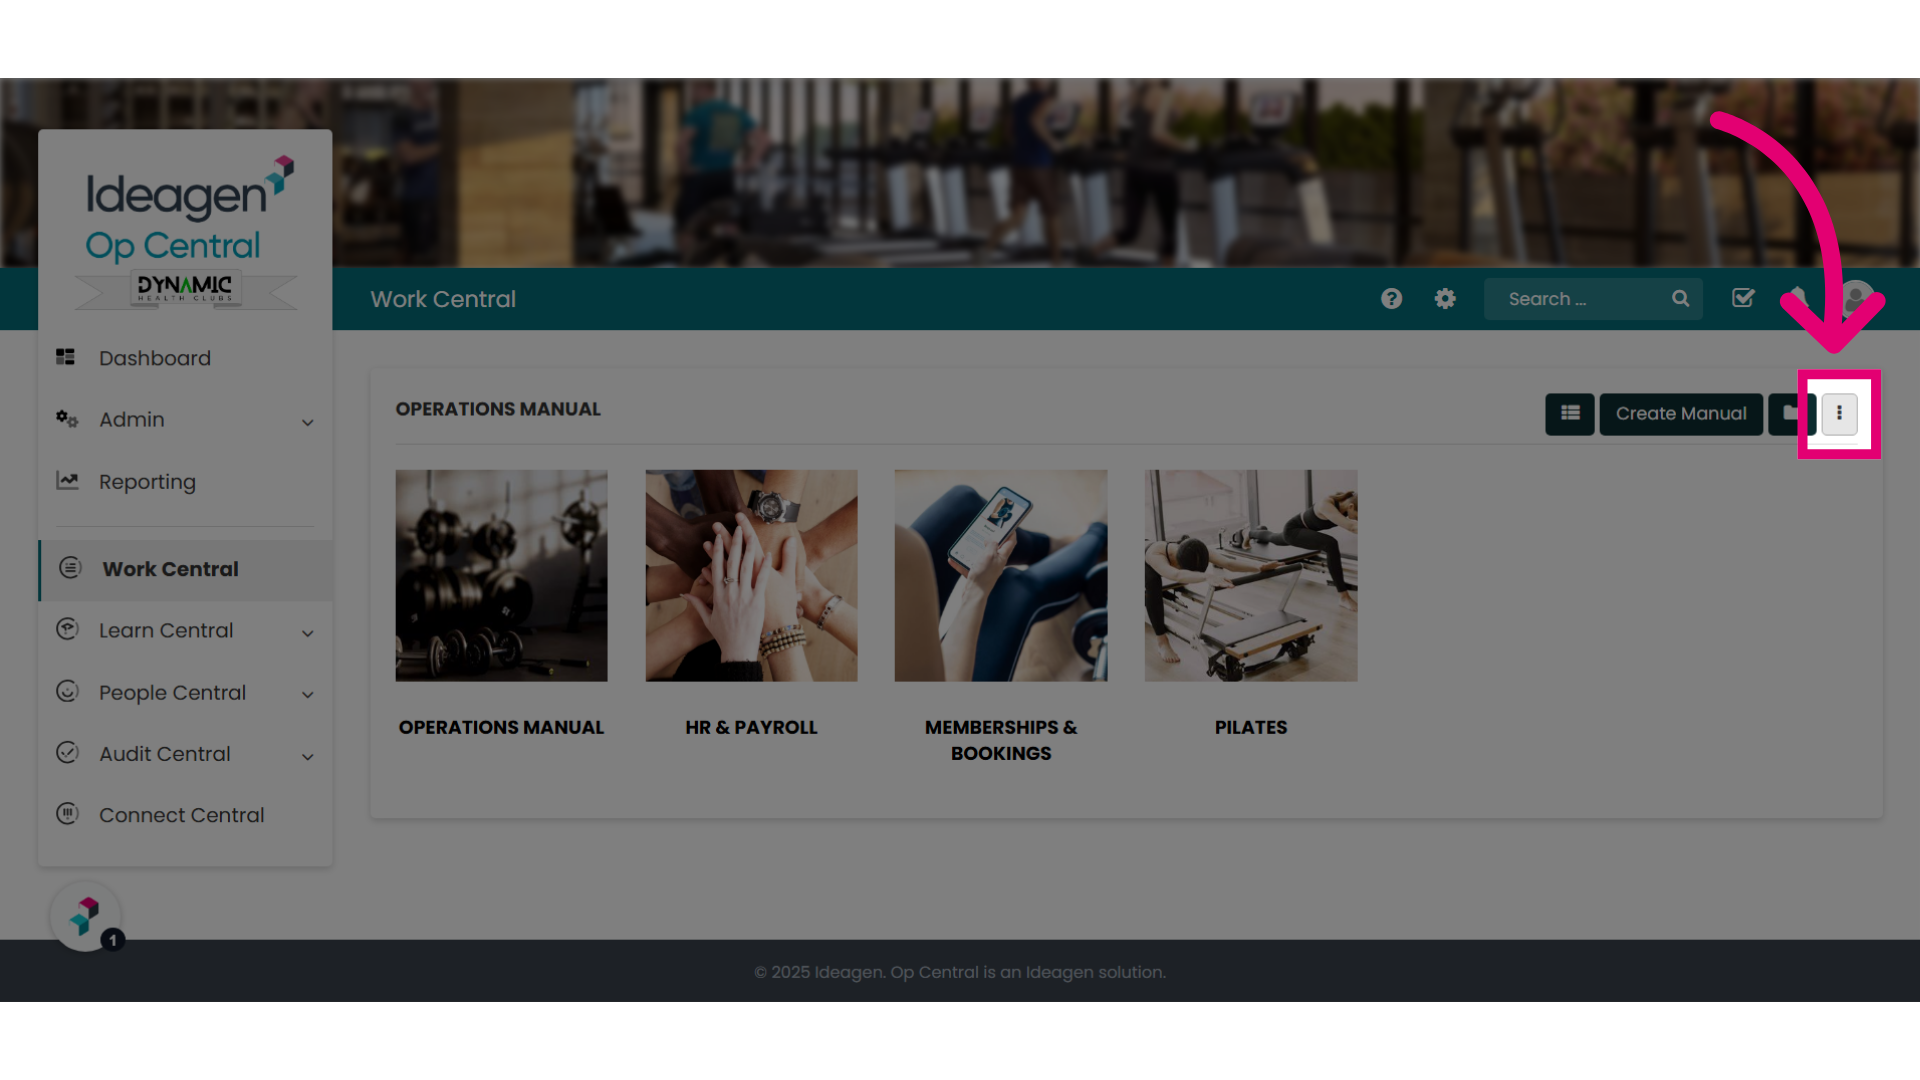
Task: Click the Admin menu label
Action: click(x=132, y=420)
